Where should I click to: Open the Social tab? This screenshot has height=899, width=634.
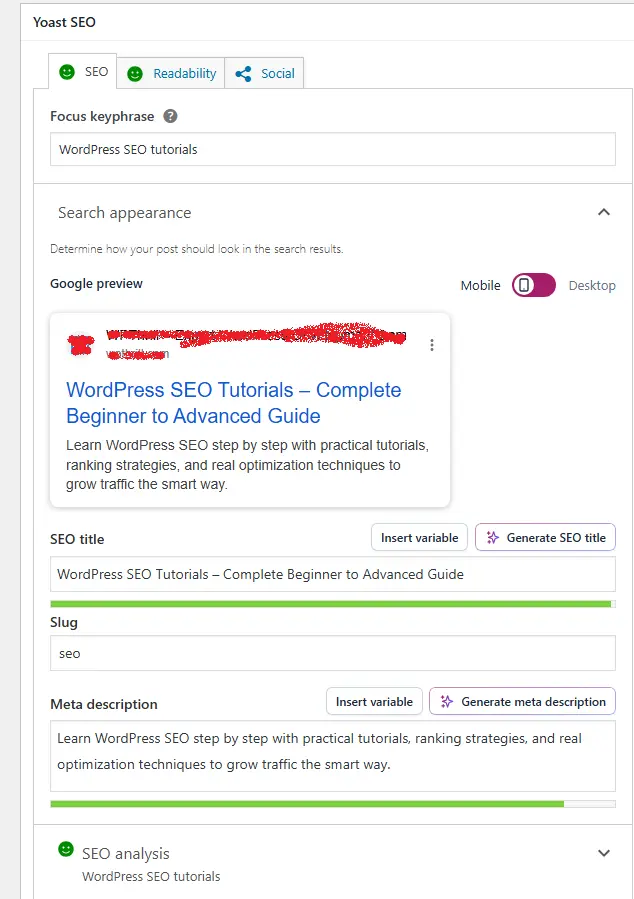point(264,73)
